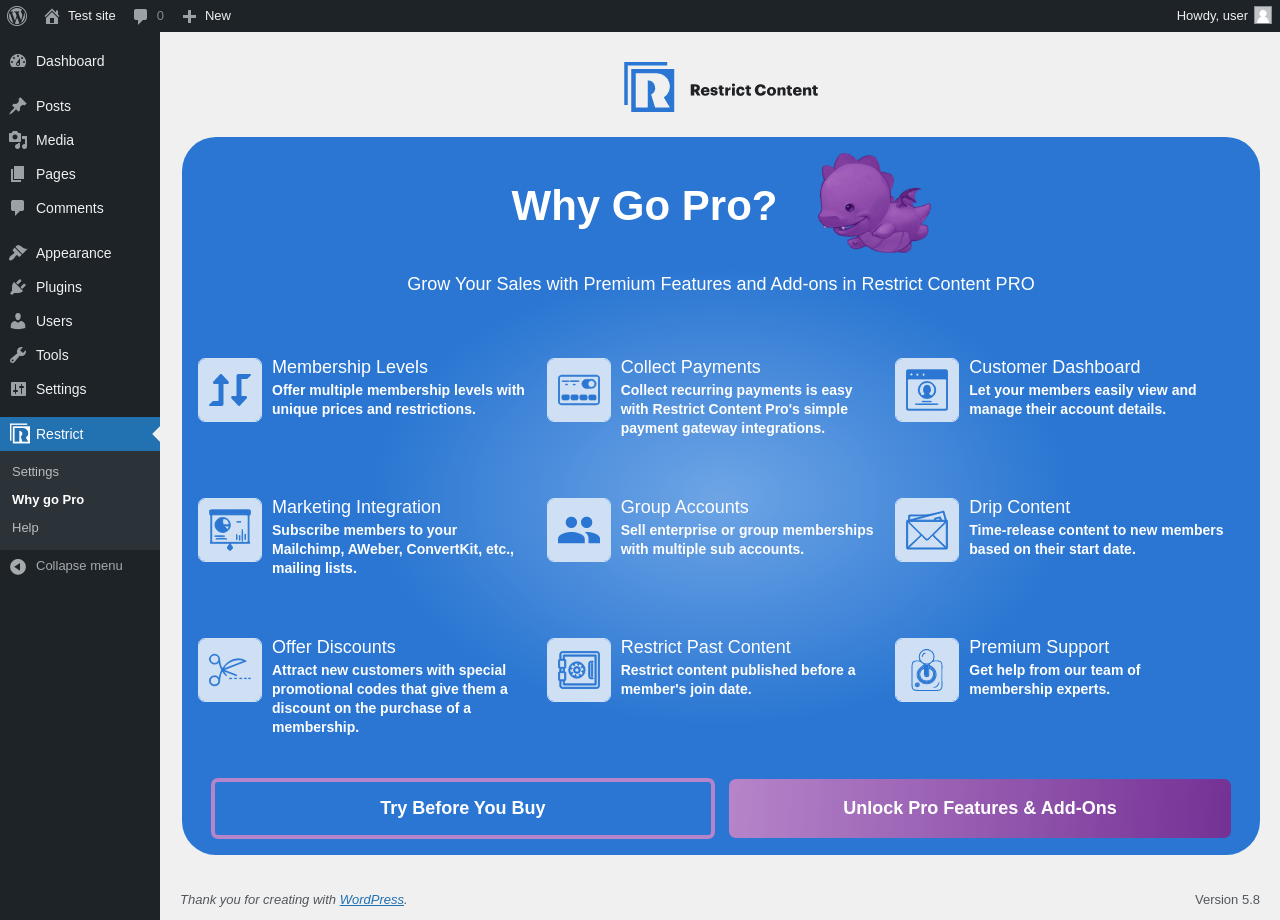Click the Marketing Integration chart icon
This screenshot has width=1280, height=920.
230,530
